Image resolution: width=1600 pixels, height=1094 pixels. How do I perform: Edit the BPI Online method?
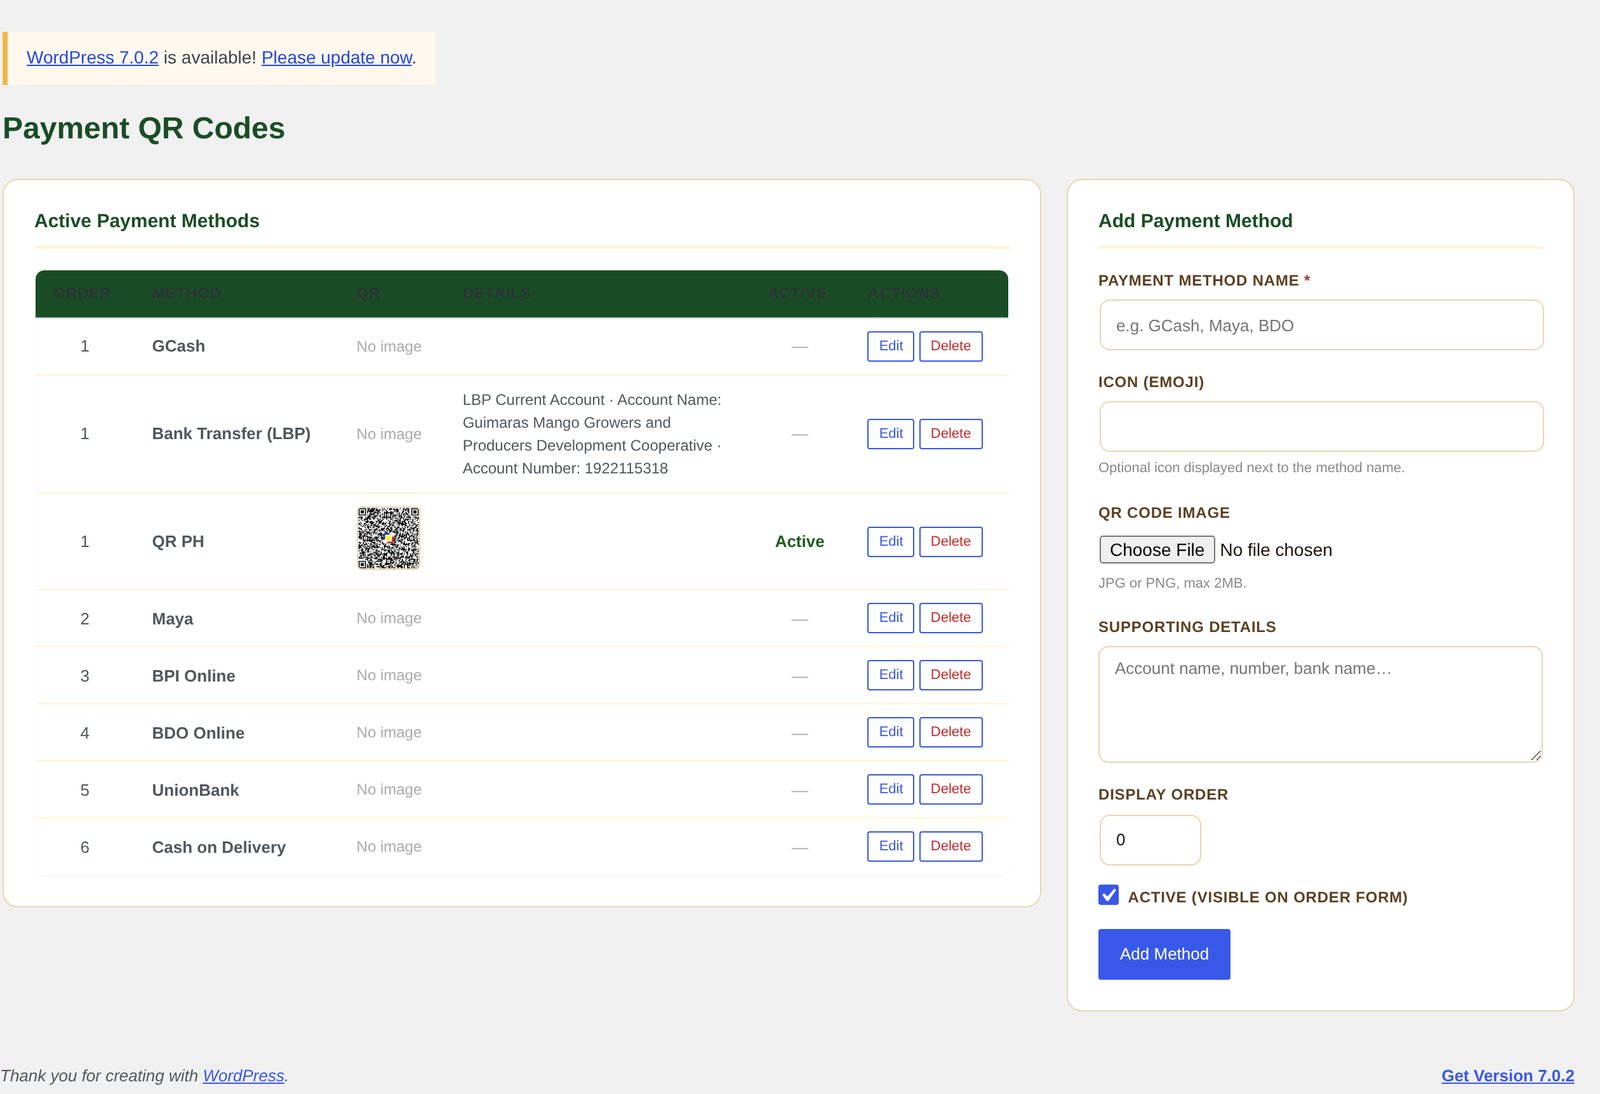pyautogui.click(x=890, y=675)
